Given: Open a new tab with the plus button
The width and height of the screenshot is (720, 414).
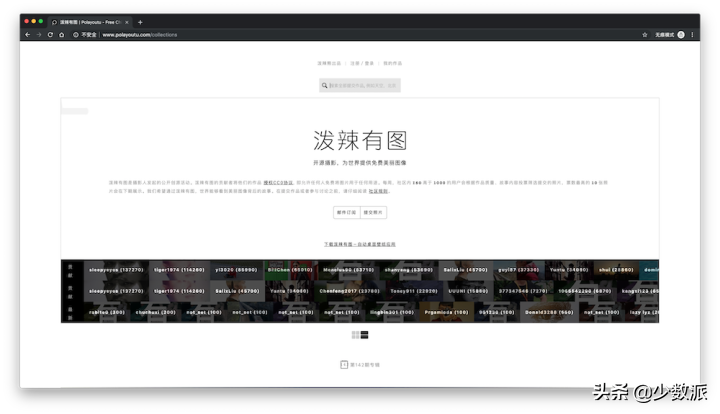Looking at the screenshot, I should coord(140,22).
